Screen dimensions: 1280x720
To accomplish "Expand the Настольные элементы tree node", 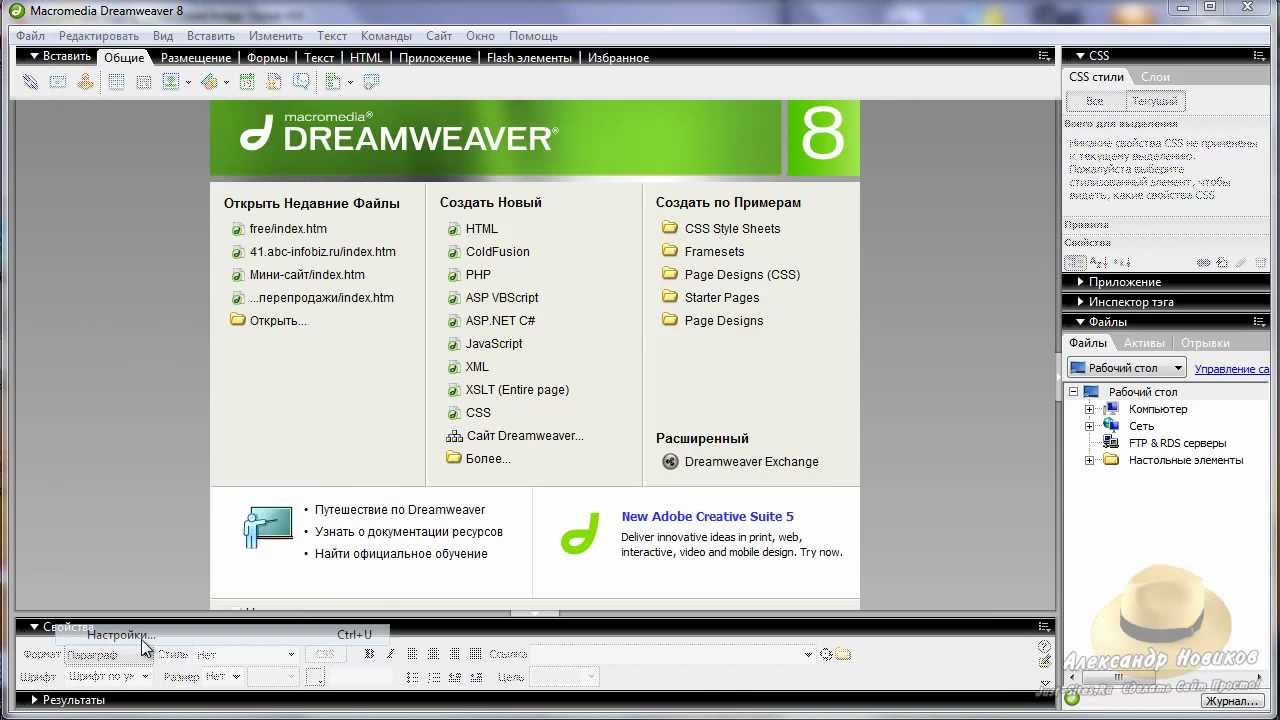I will coord(1090,460).
